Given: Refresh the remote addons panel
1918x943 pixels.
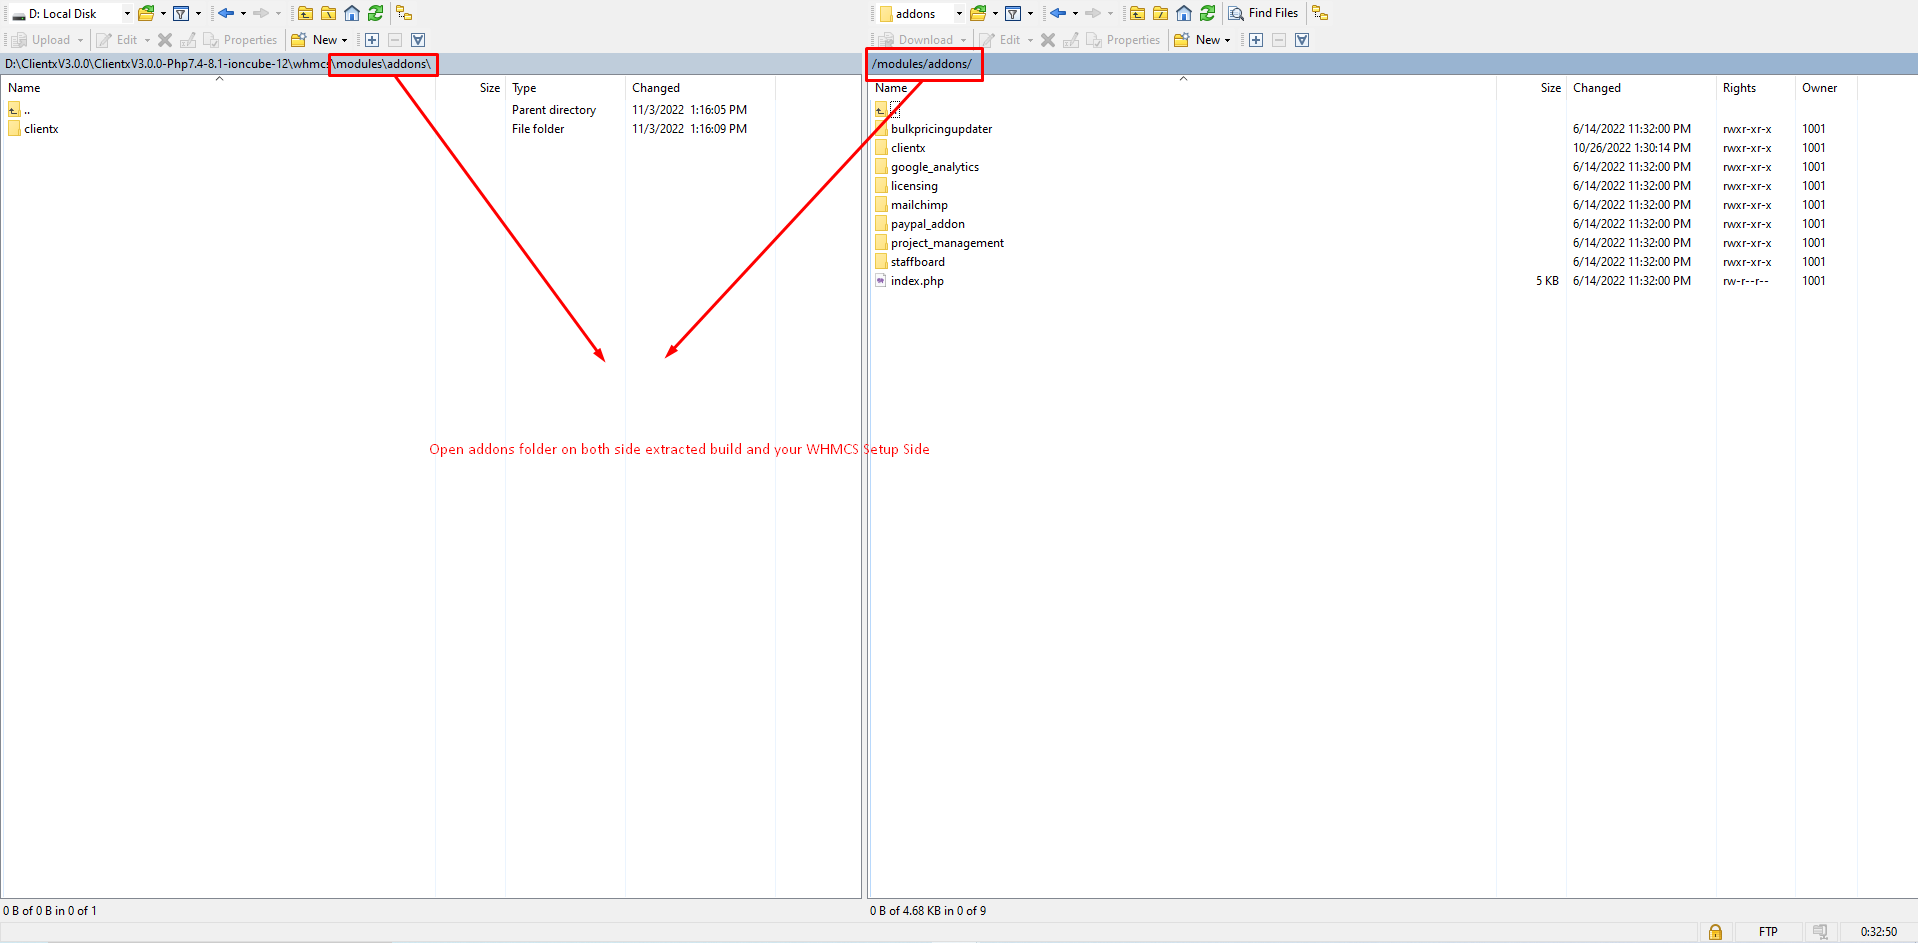Looking at the screenshot, I should [x=1207, y=13].
